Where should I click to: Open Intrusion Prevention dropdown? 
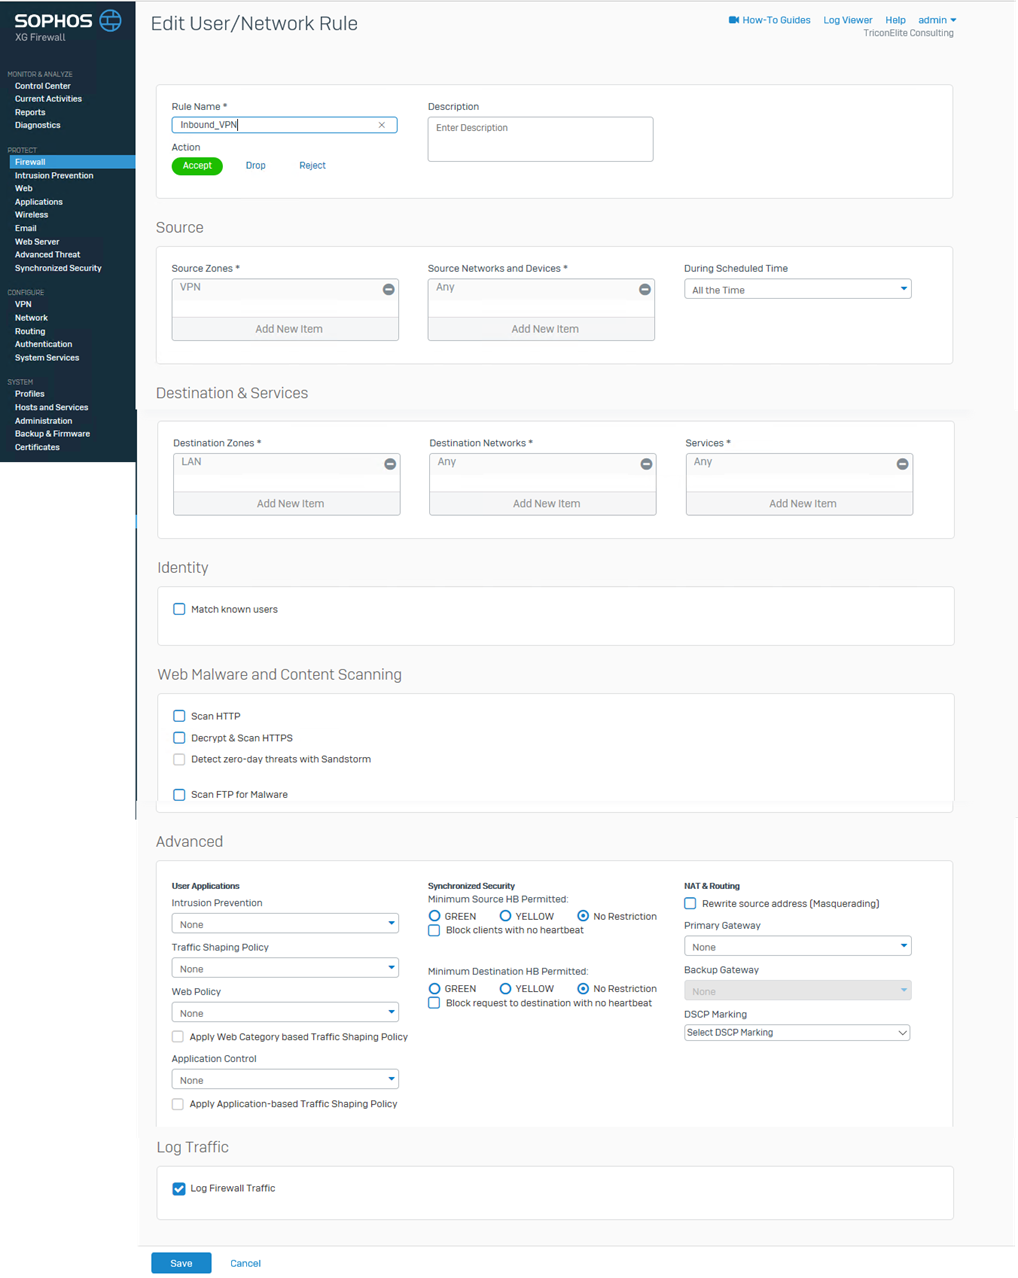285,924
